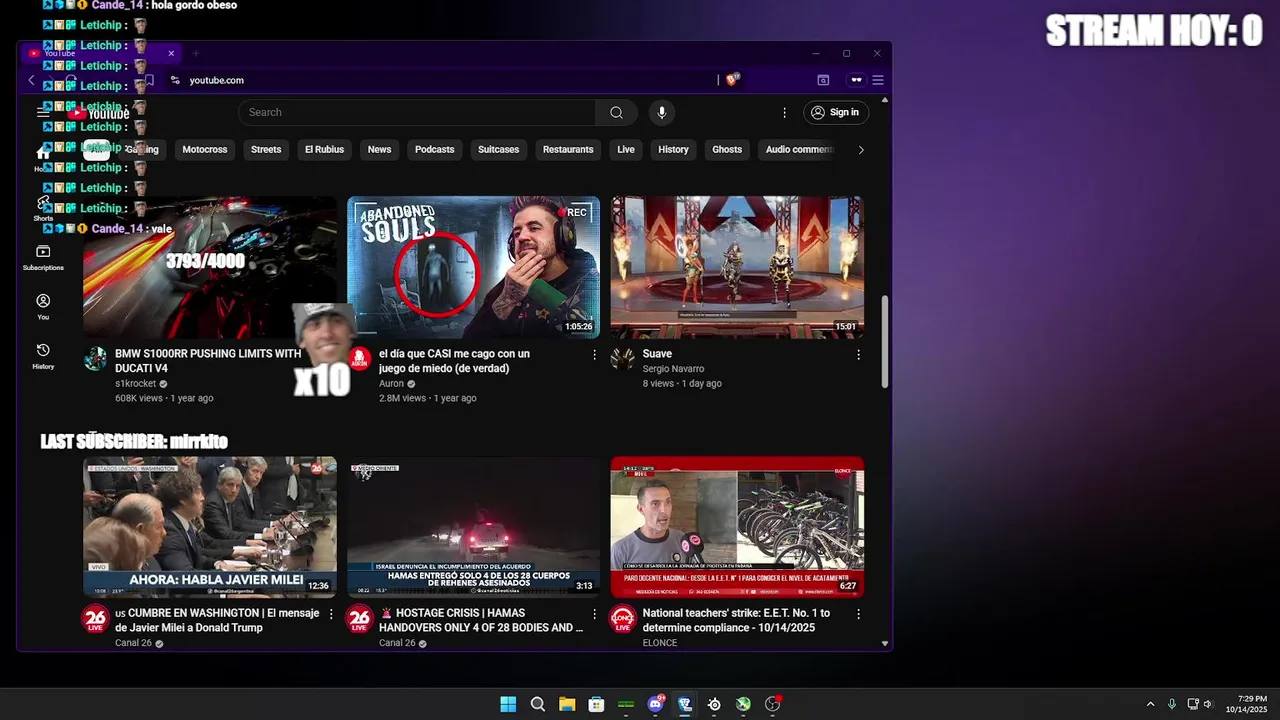Select the El Rubius filter chip

[324, 149]
